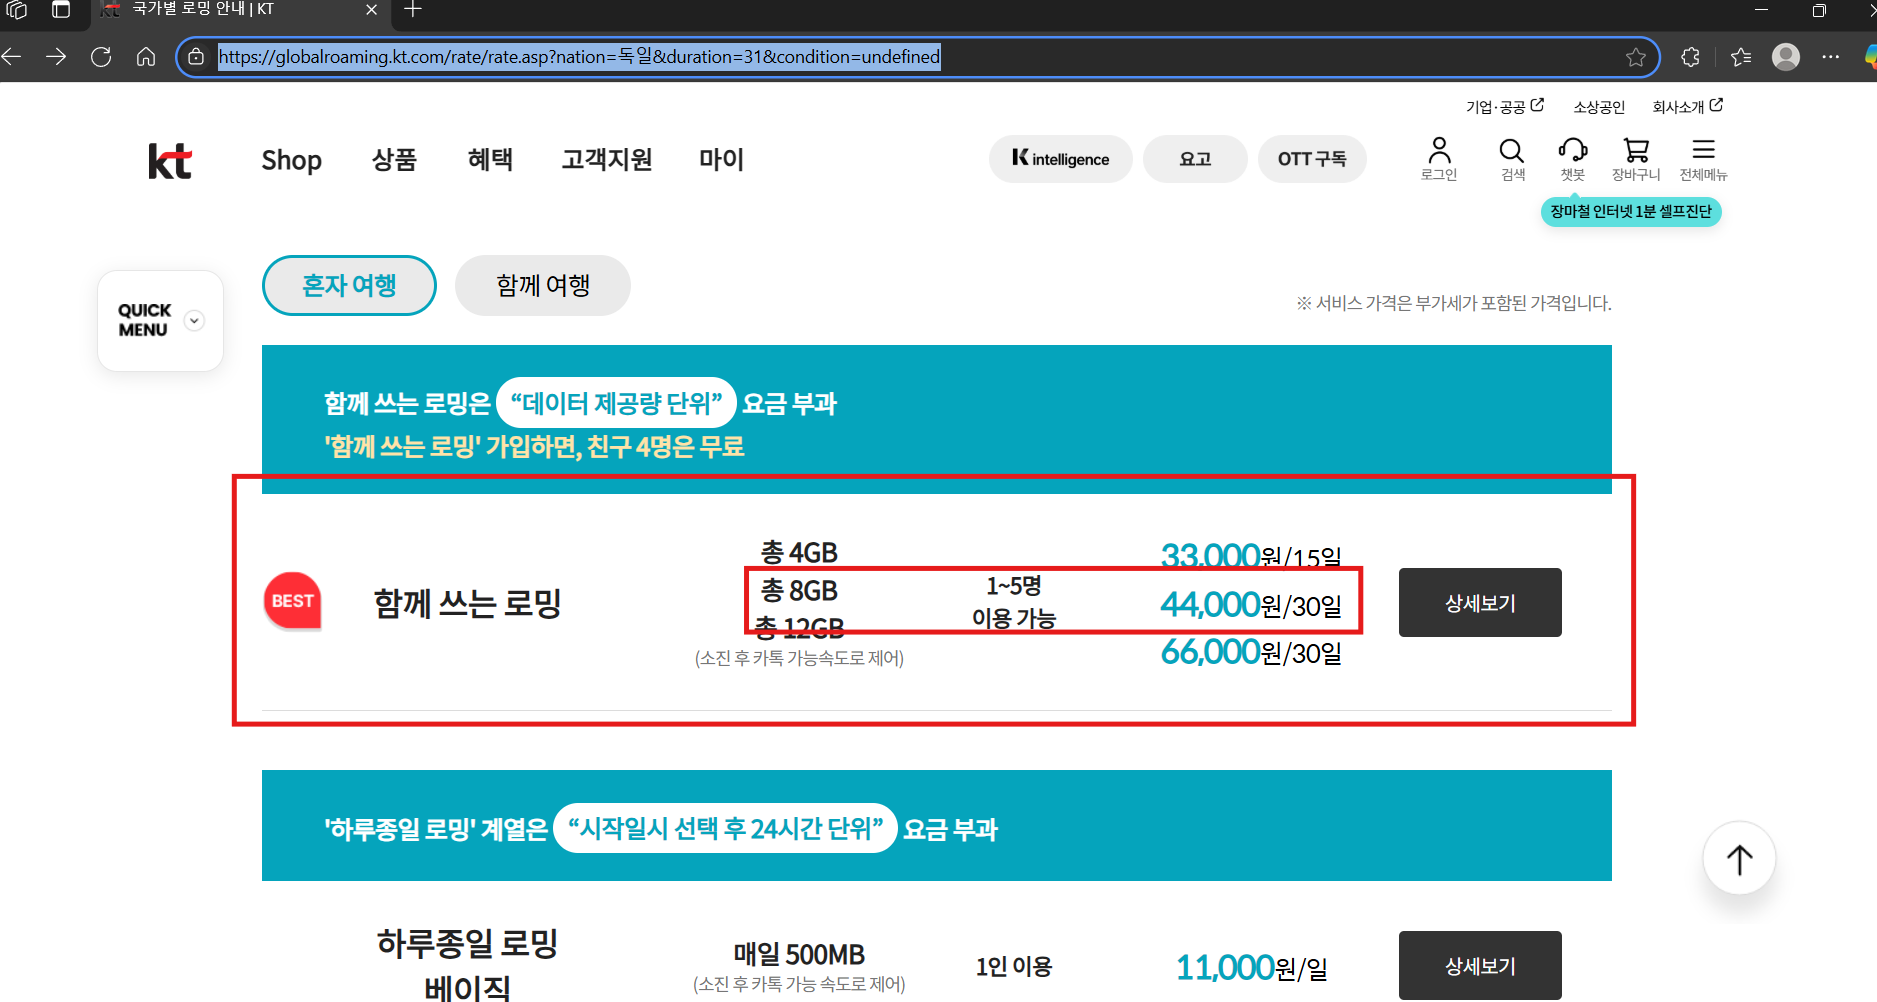1877x1002 pixels.
Task: Open the 상품 menu
Action: (x=394, y=160)
